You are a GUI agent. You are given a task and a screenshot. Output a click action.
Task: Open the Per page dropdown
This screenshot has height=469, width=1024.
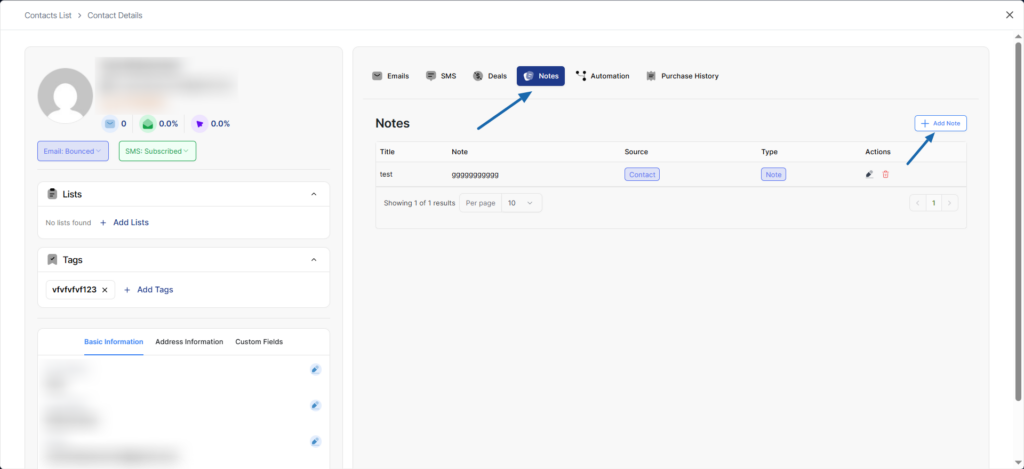[x=520, y=202]
